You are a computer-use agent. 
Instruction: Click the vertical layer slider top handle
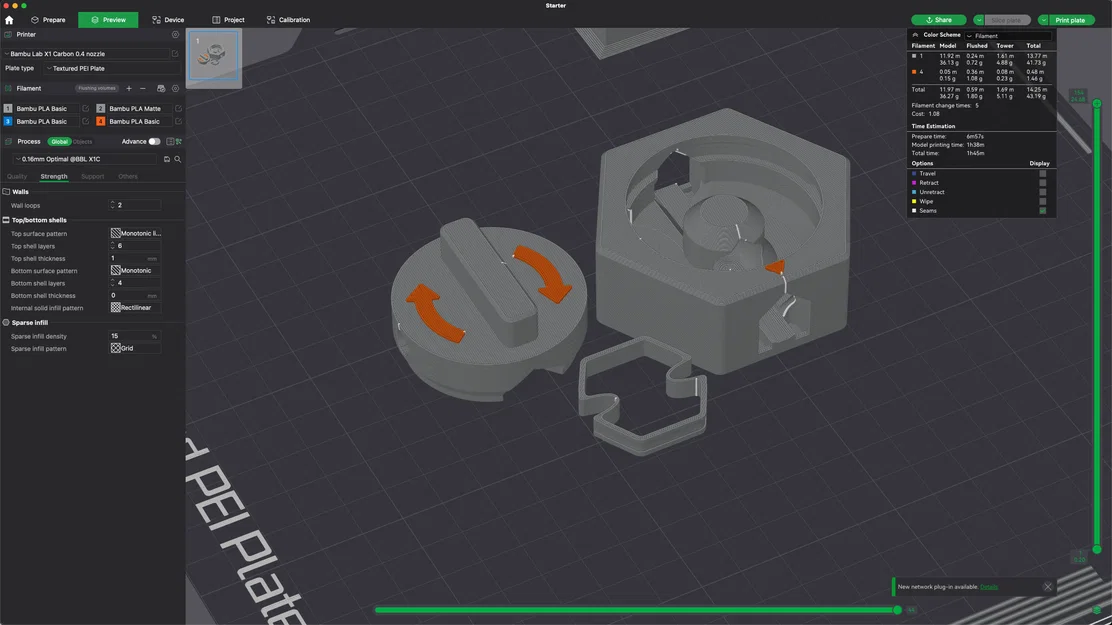[1096, 104]
